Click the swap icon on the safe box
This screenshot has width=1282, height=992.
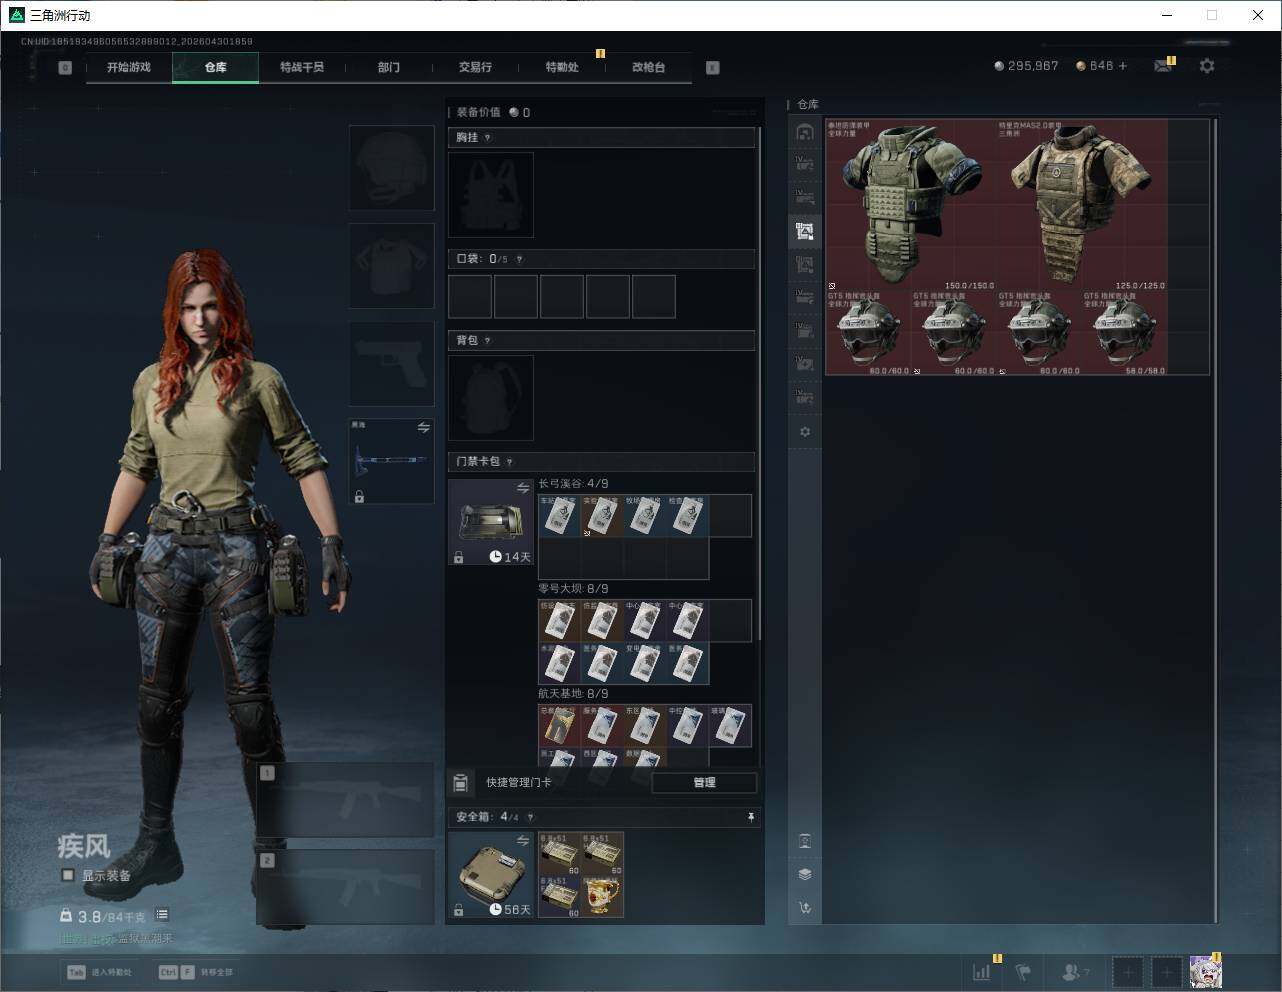point(523,841)
